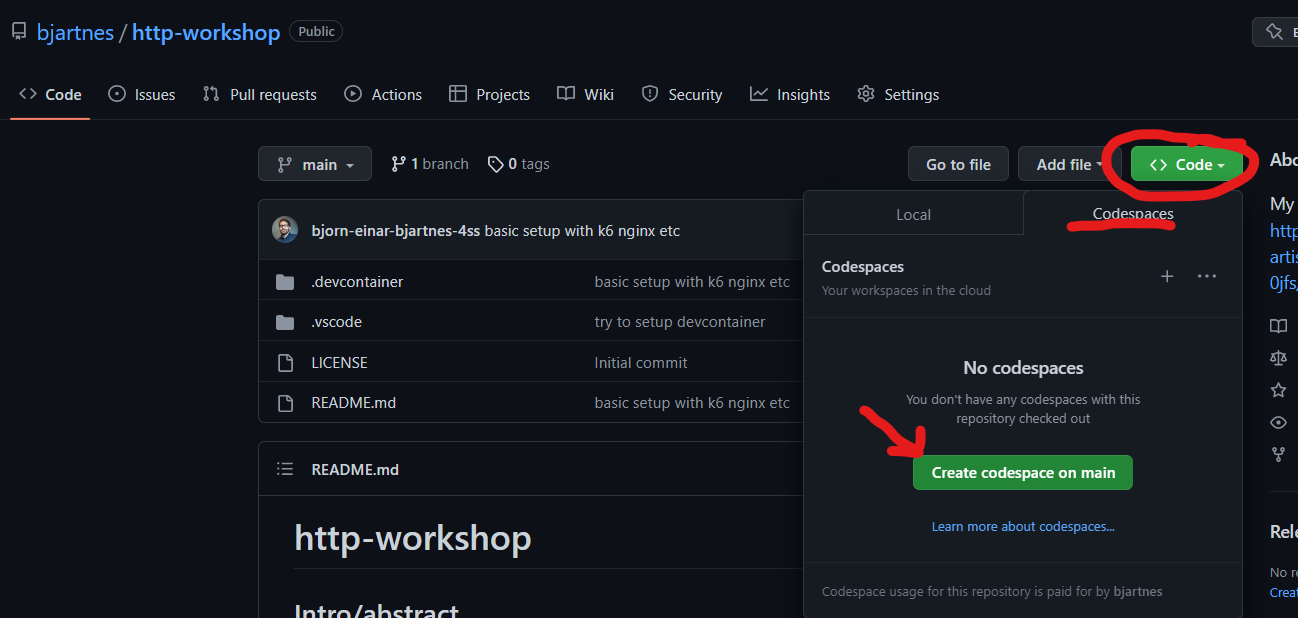Click the branch icon beside '1 branch'
Viewport: 1298px width, 618px height.
click(399, 164)
